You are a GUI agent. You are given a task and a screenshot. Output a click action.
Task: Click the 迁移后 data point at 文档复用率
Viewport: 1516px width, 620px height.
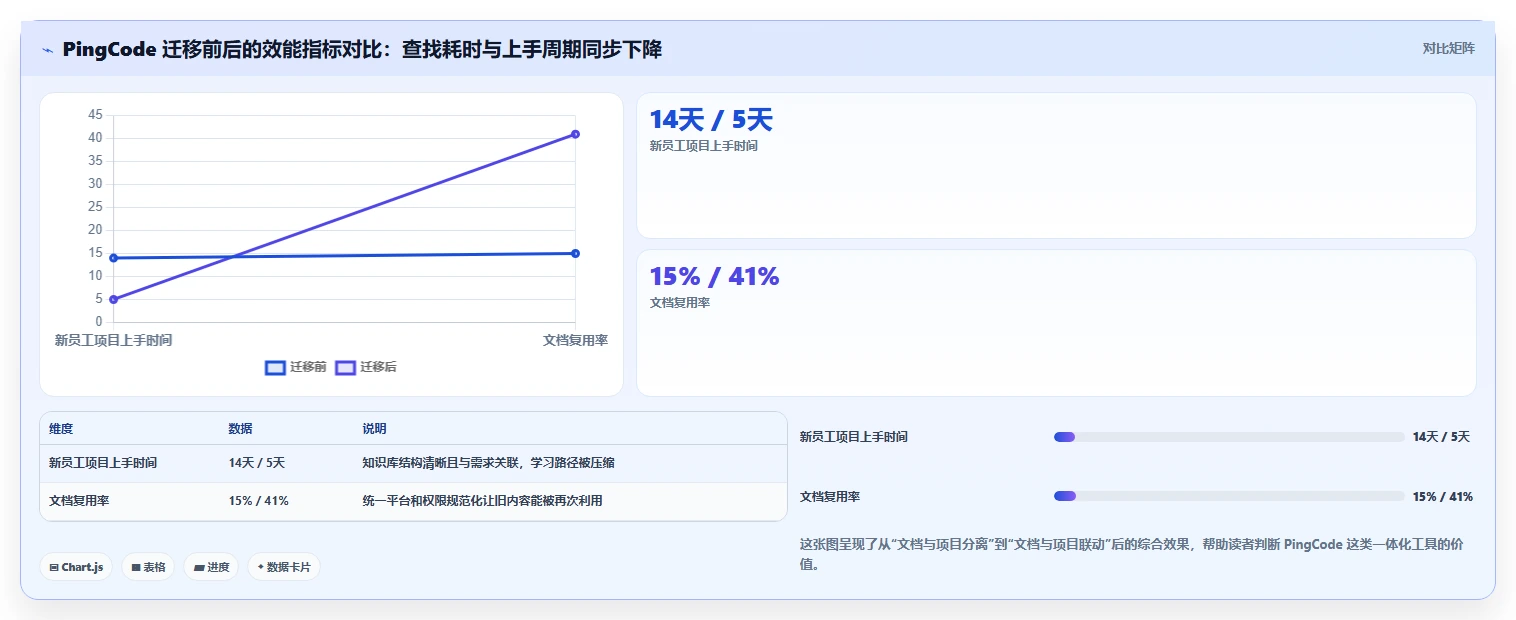click(x=575, y=134)
